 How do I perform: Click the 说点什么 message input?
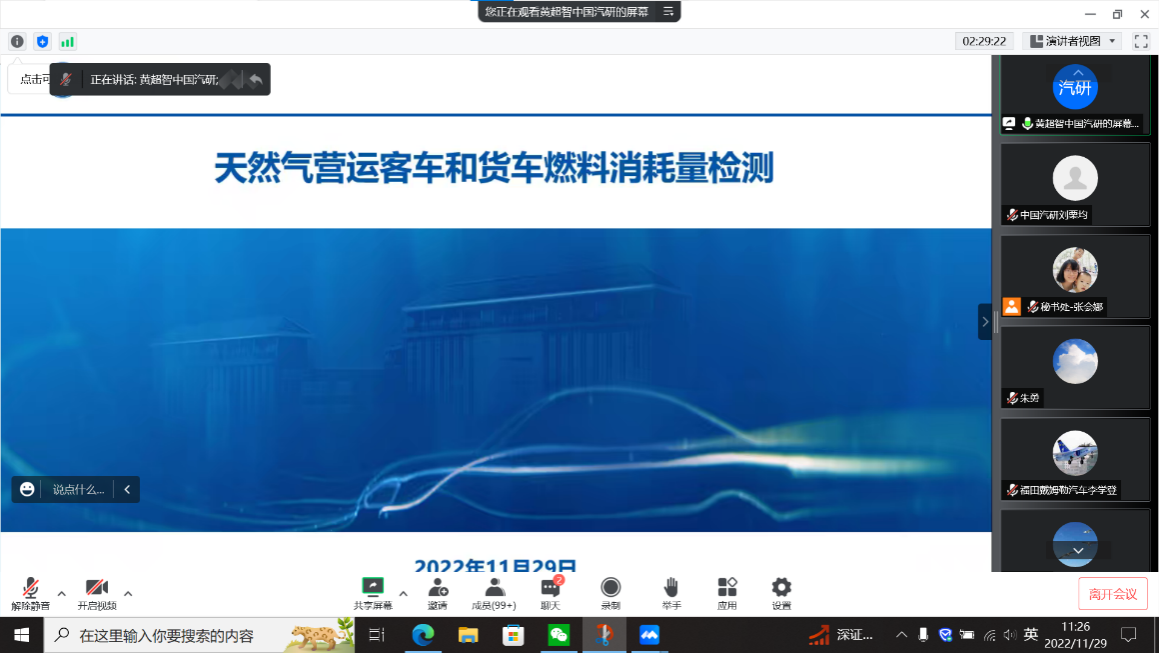(78, 489)
